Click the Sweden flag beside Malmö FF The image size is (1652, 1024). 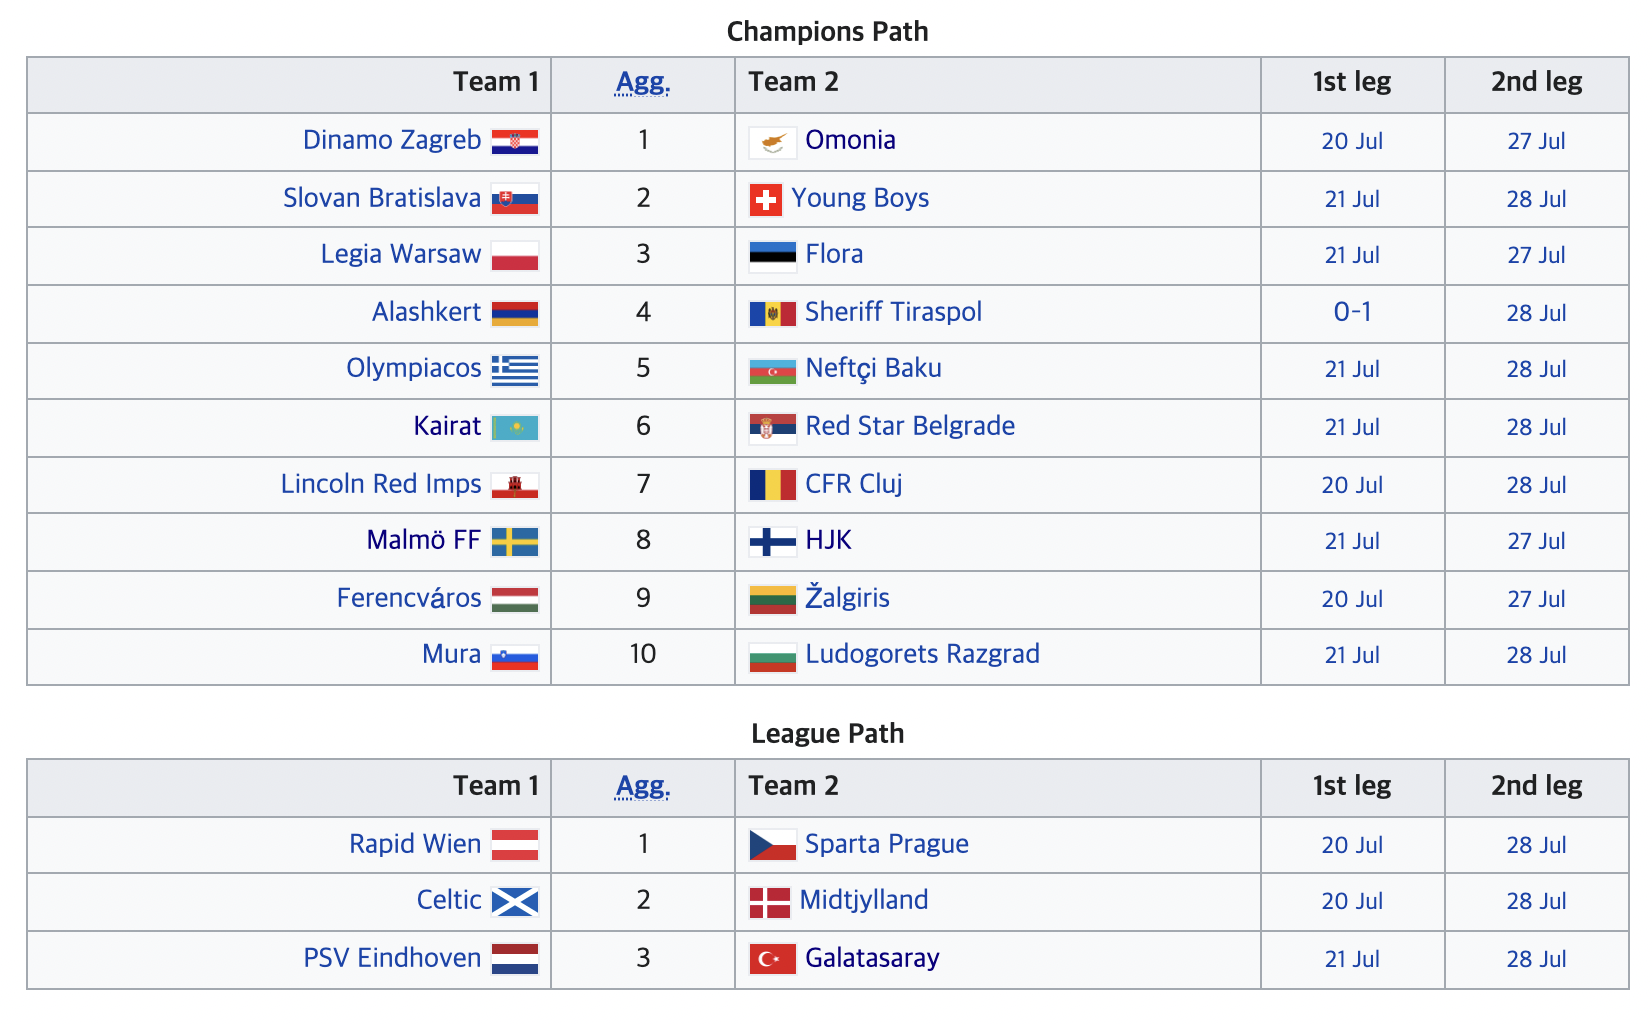[515, 542]
